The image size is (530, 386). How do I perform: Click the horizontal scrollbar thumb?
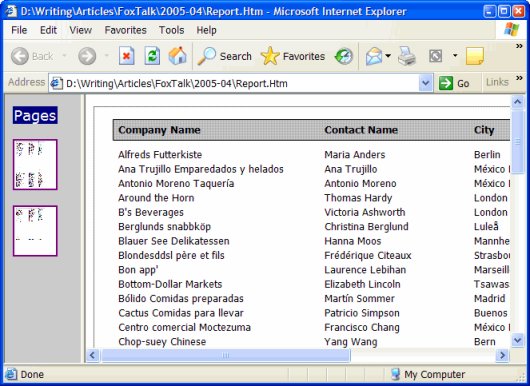pos(225,355)
